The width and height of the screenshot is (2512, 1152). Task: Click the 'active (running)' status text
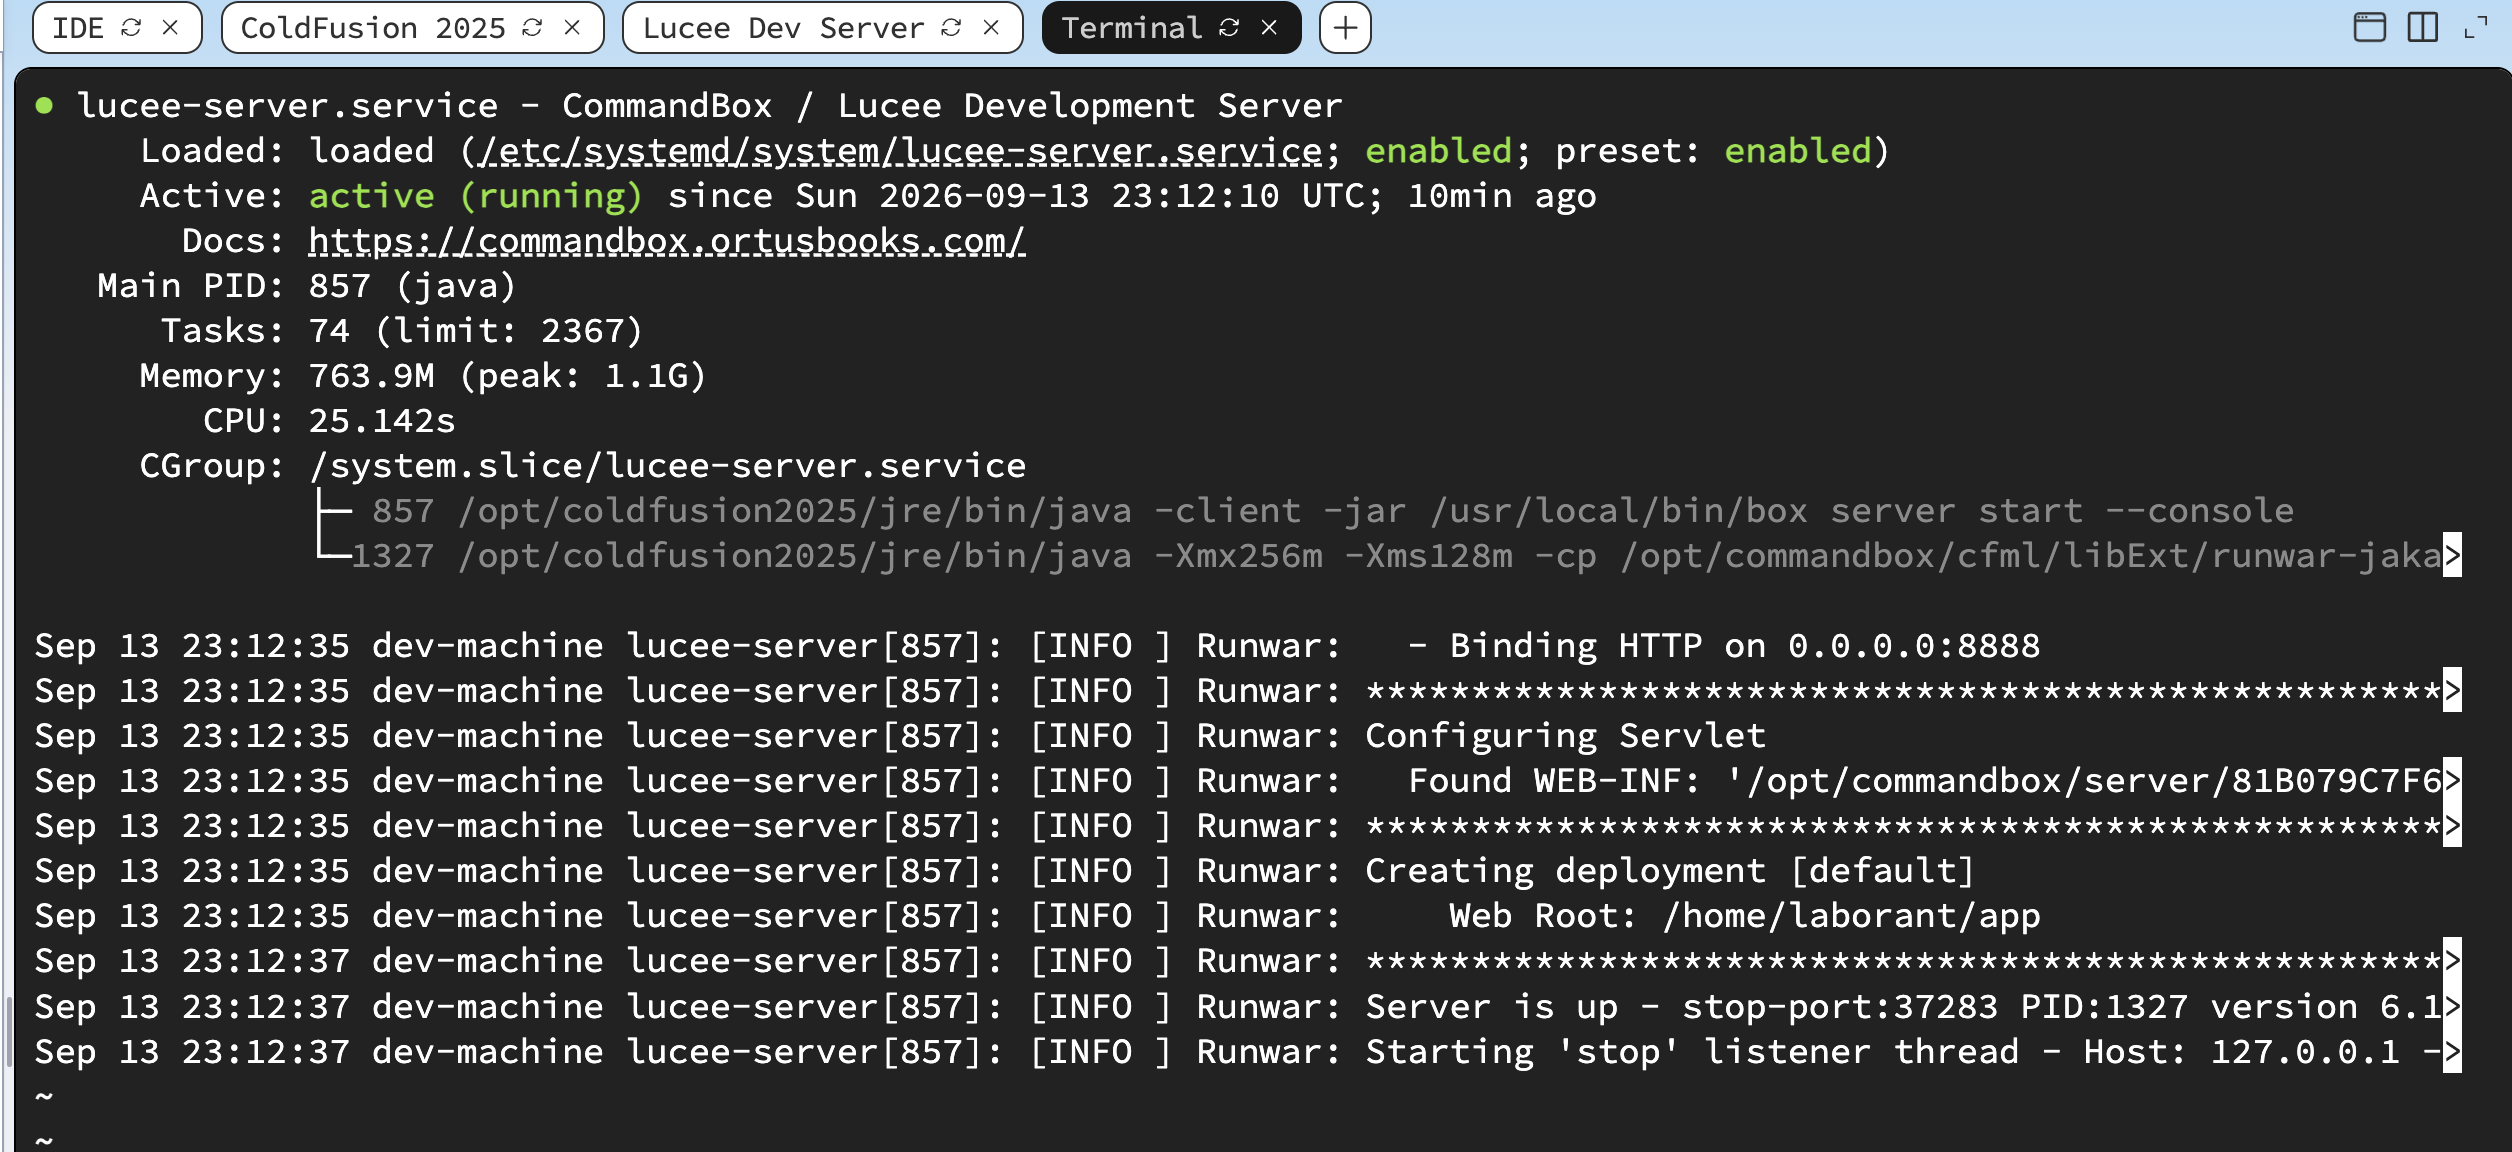point(475,196)
